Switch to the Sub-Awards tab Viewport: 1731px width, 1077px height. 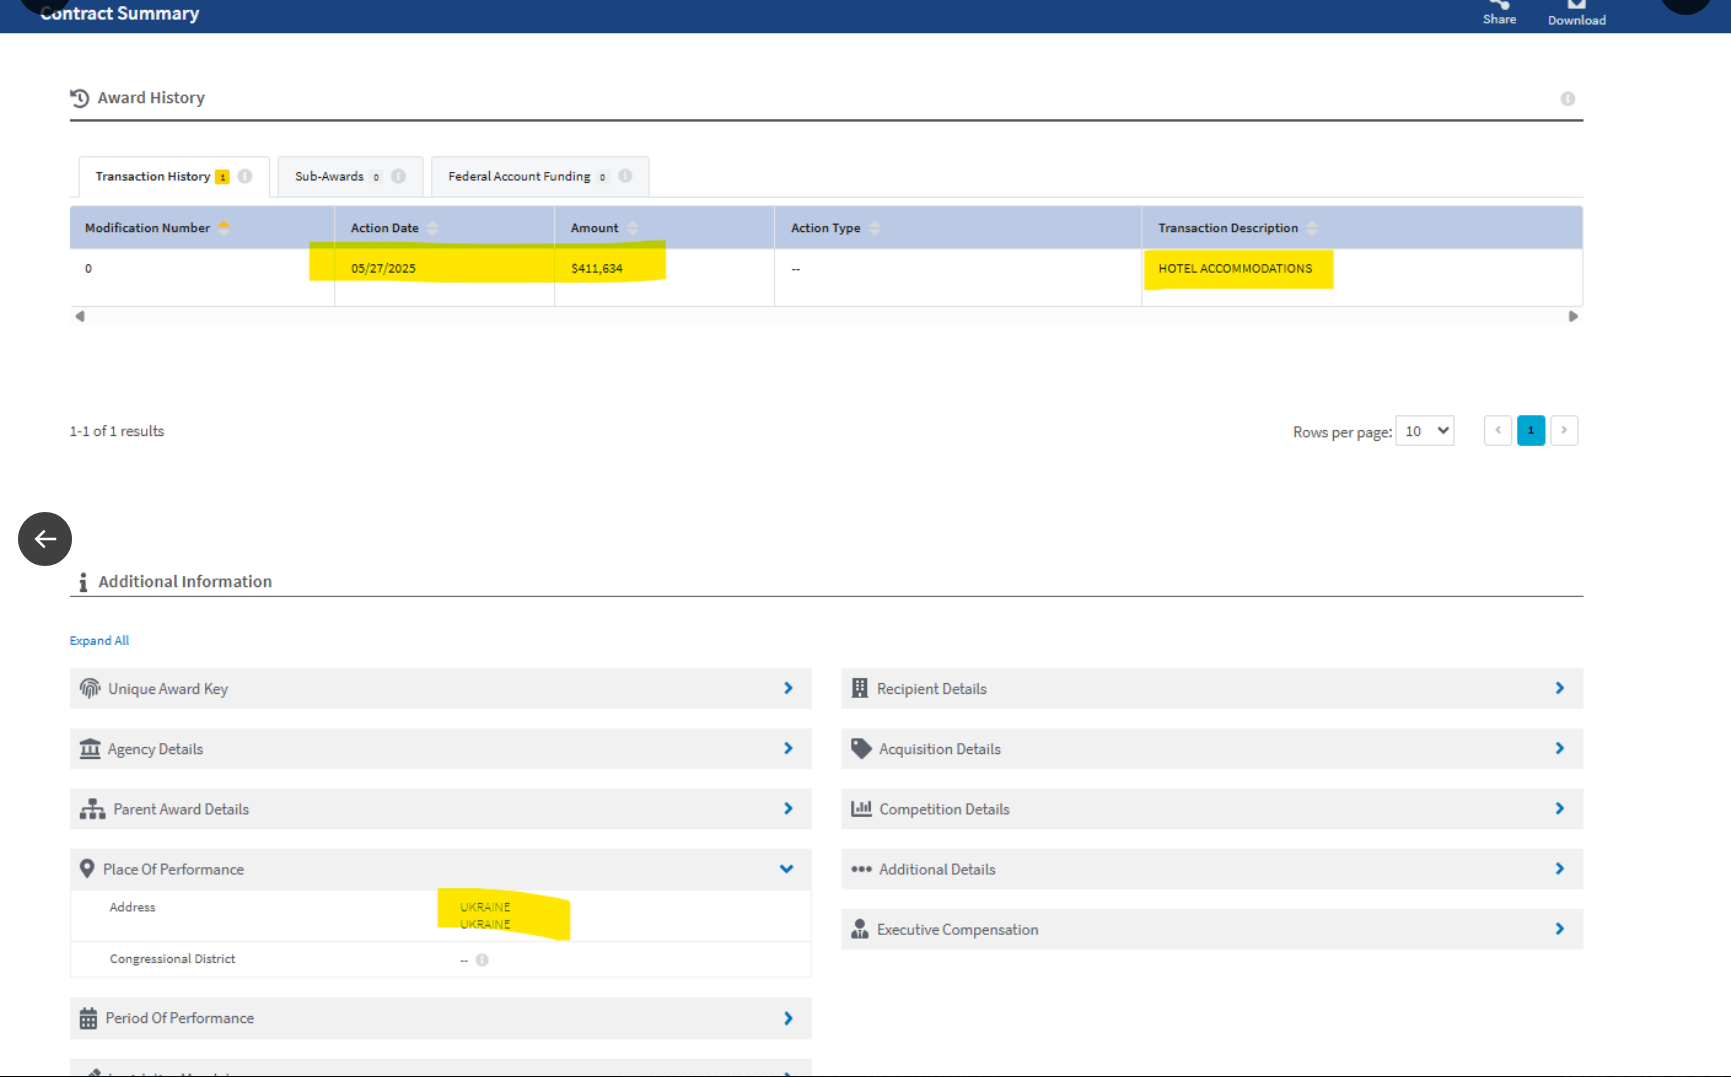[x=350, y=177]
